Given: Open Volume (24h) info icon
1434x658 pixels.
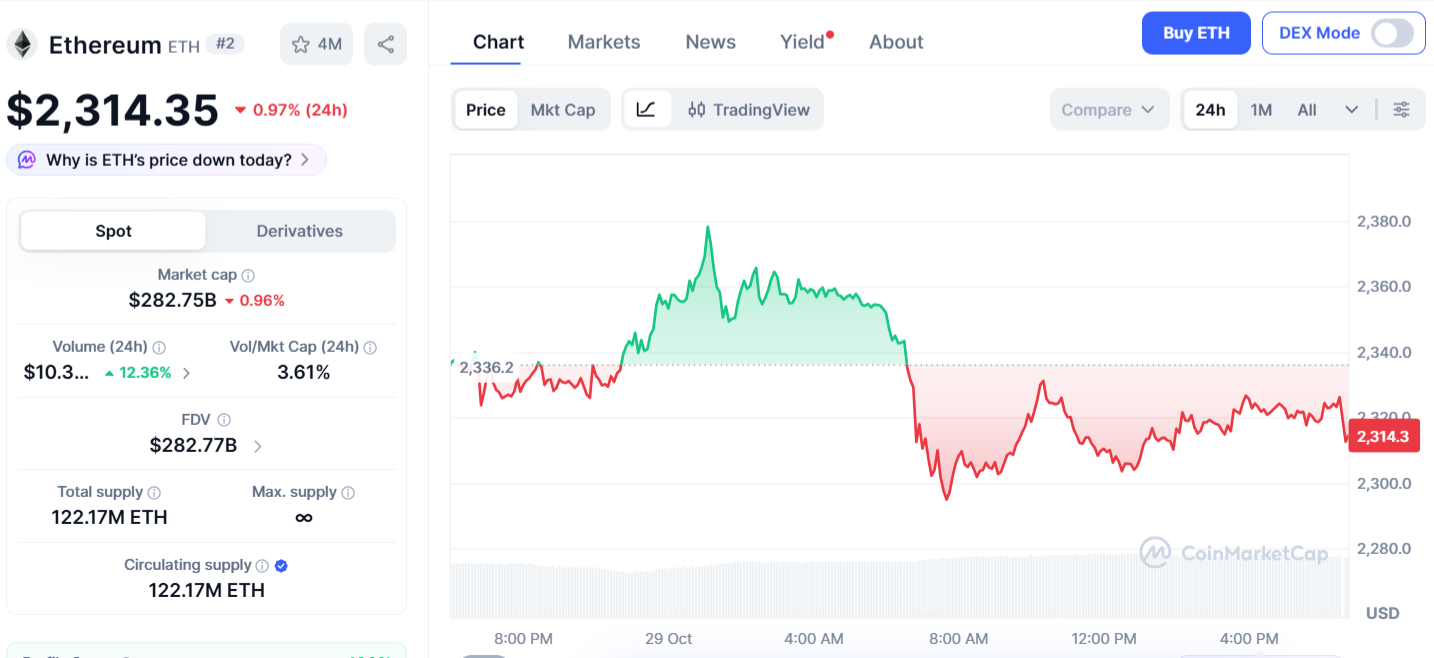Looking at the screenshot, I should click(159, 347).
